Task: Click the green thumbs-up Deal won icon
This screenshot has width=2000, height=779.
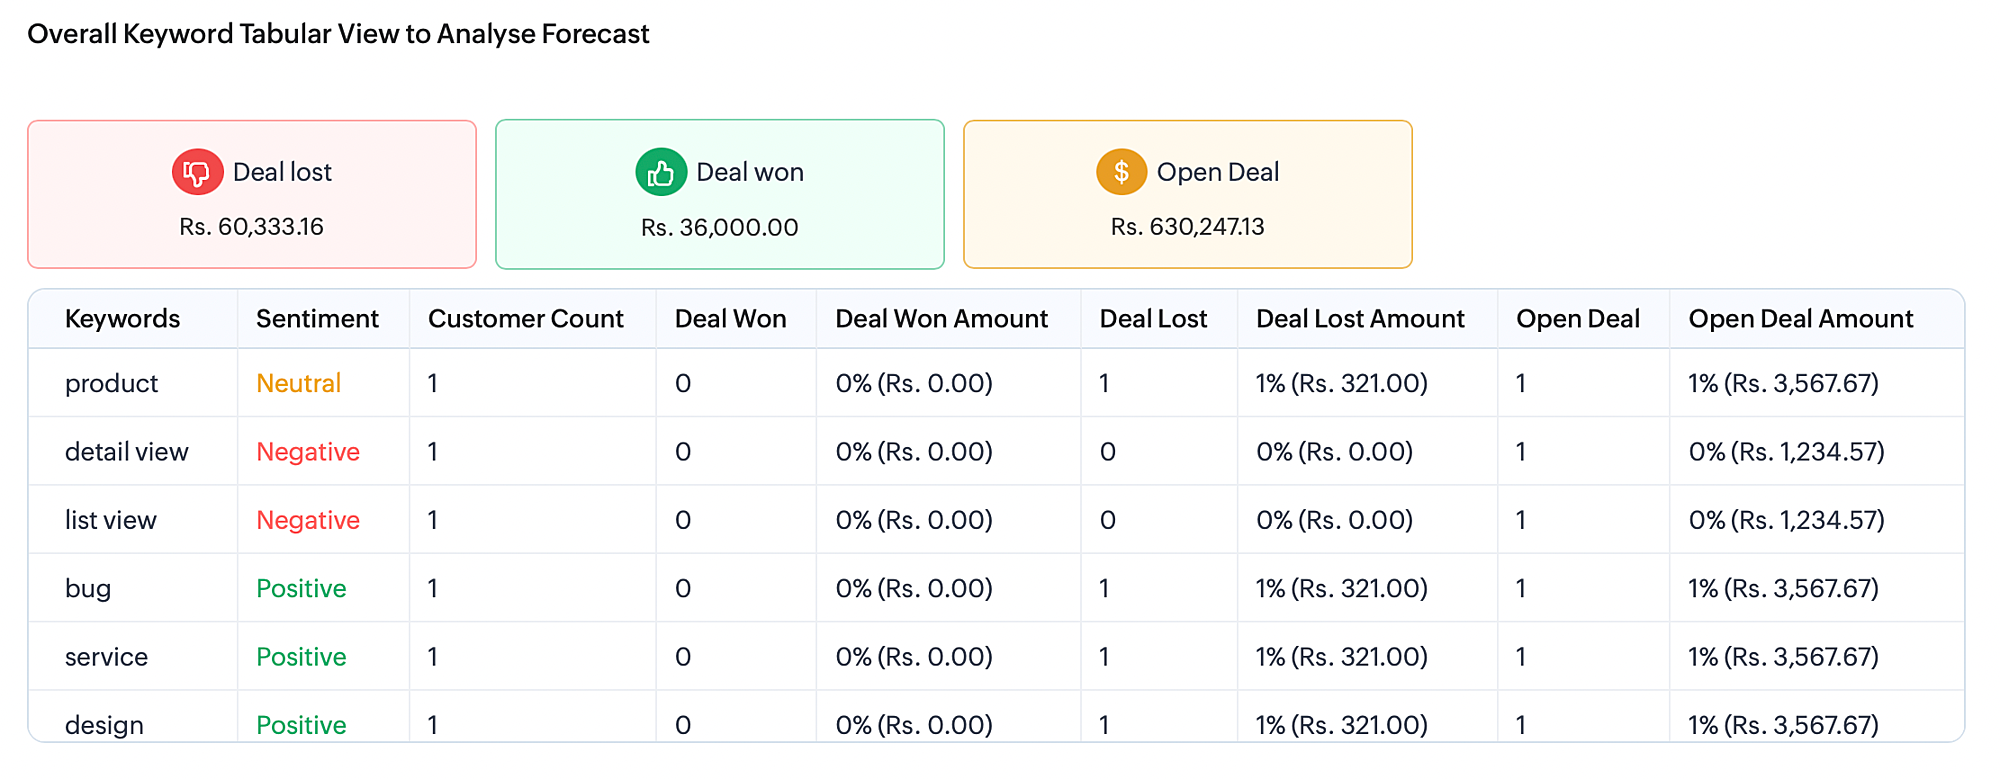Action: coord(661,172)
